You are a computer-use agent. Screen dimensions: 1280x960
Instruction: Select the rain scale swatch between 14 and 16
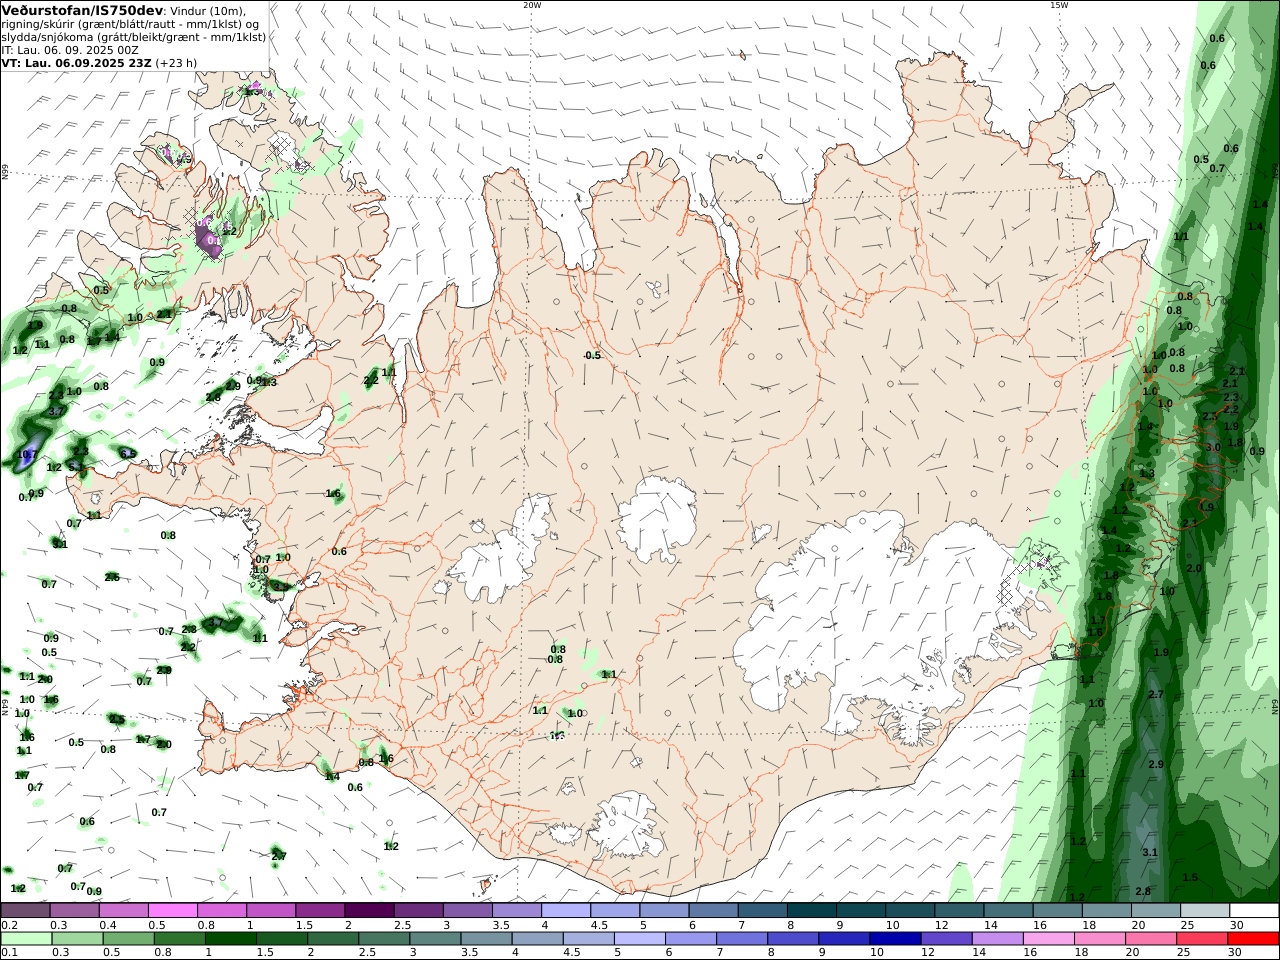click(x=997, y=939)
